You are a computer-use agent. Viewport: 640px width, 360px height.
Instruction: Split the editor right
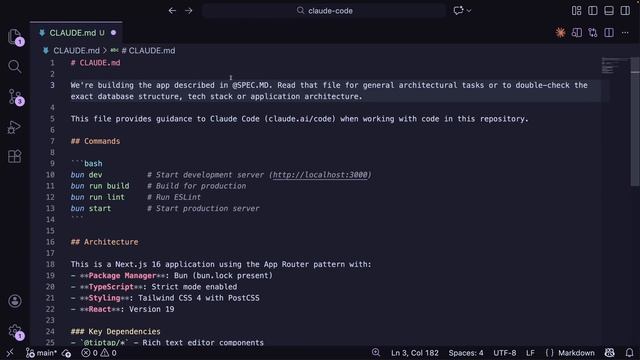click(609, 33)
